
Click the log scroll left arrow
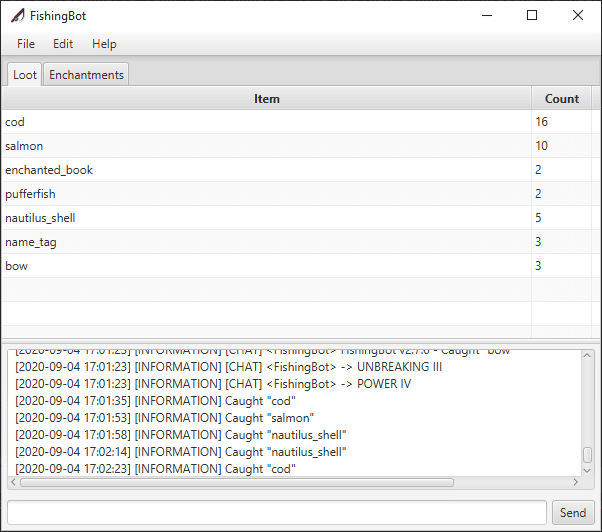pyautogui.click(x=13, y=482)
